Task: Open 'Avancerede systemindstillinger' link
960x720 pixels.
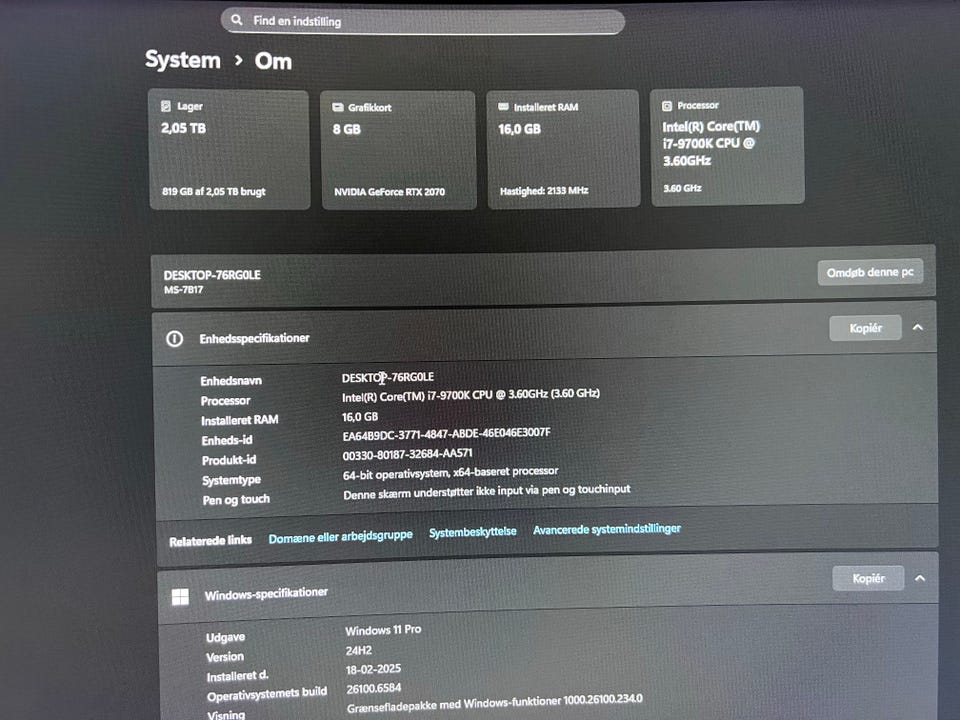Action: pos(607,529)
